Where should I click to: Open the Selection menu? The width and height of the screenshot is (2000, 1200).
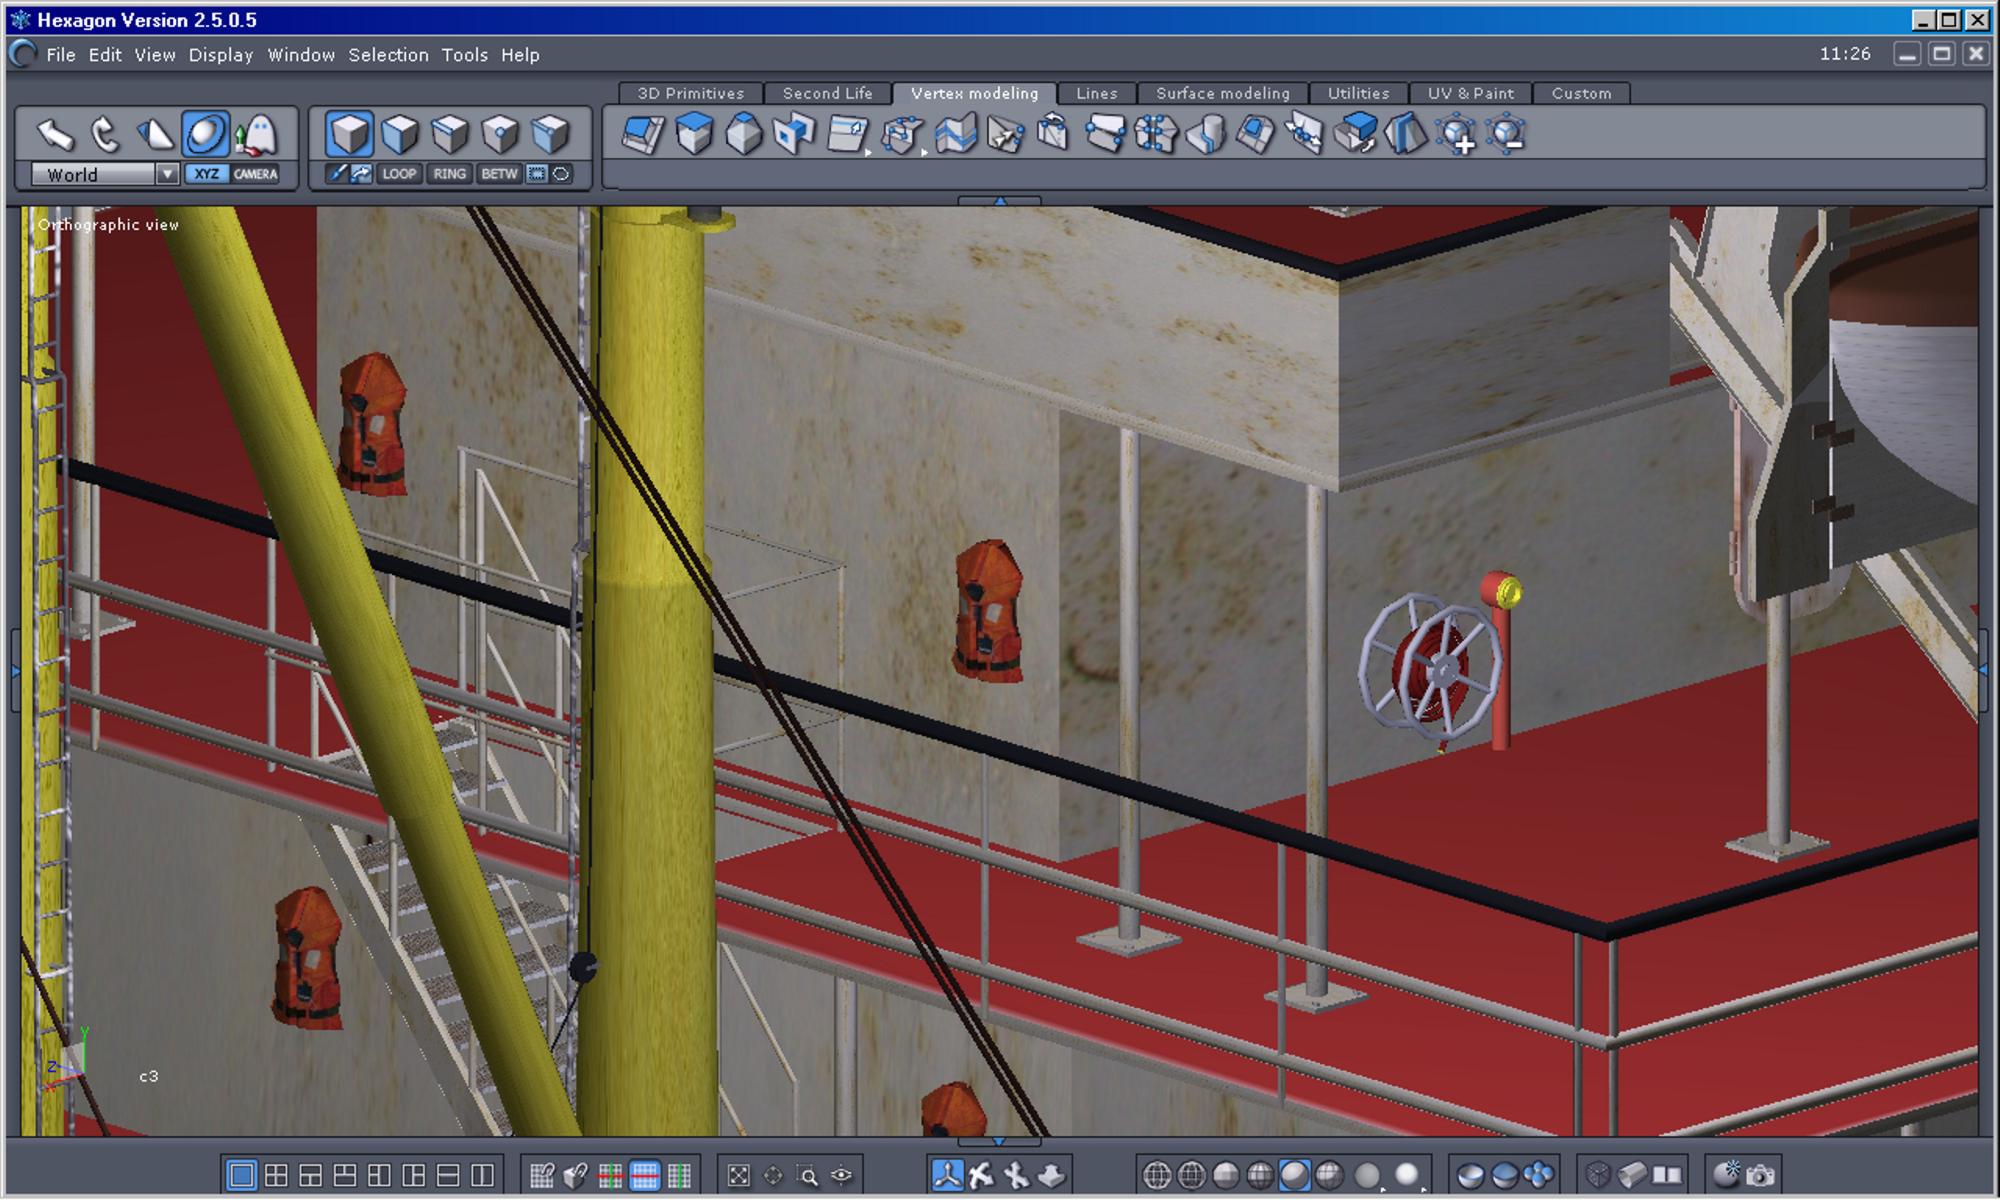point(388,55)
